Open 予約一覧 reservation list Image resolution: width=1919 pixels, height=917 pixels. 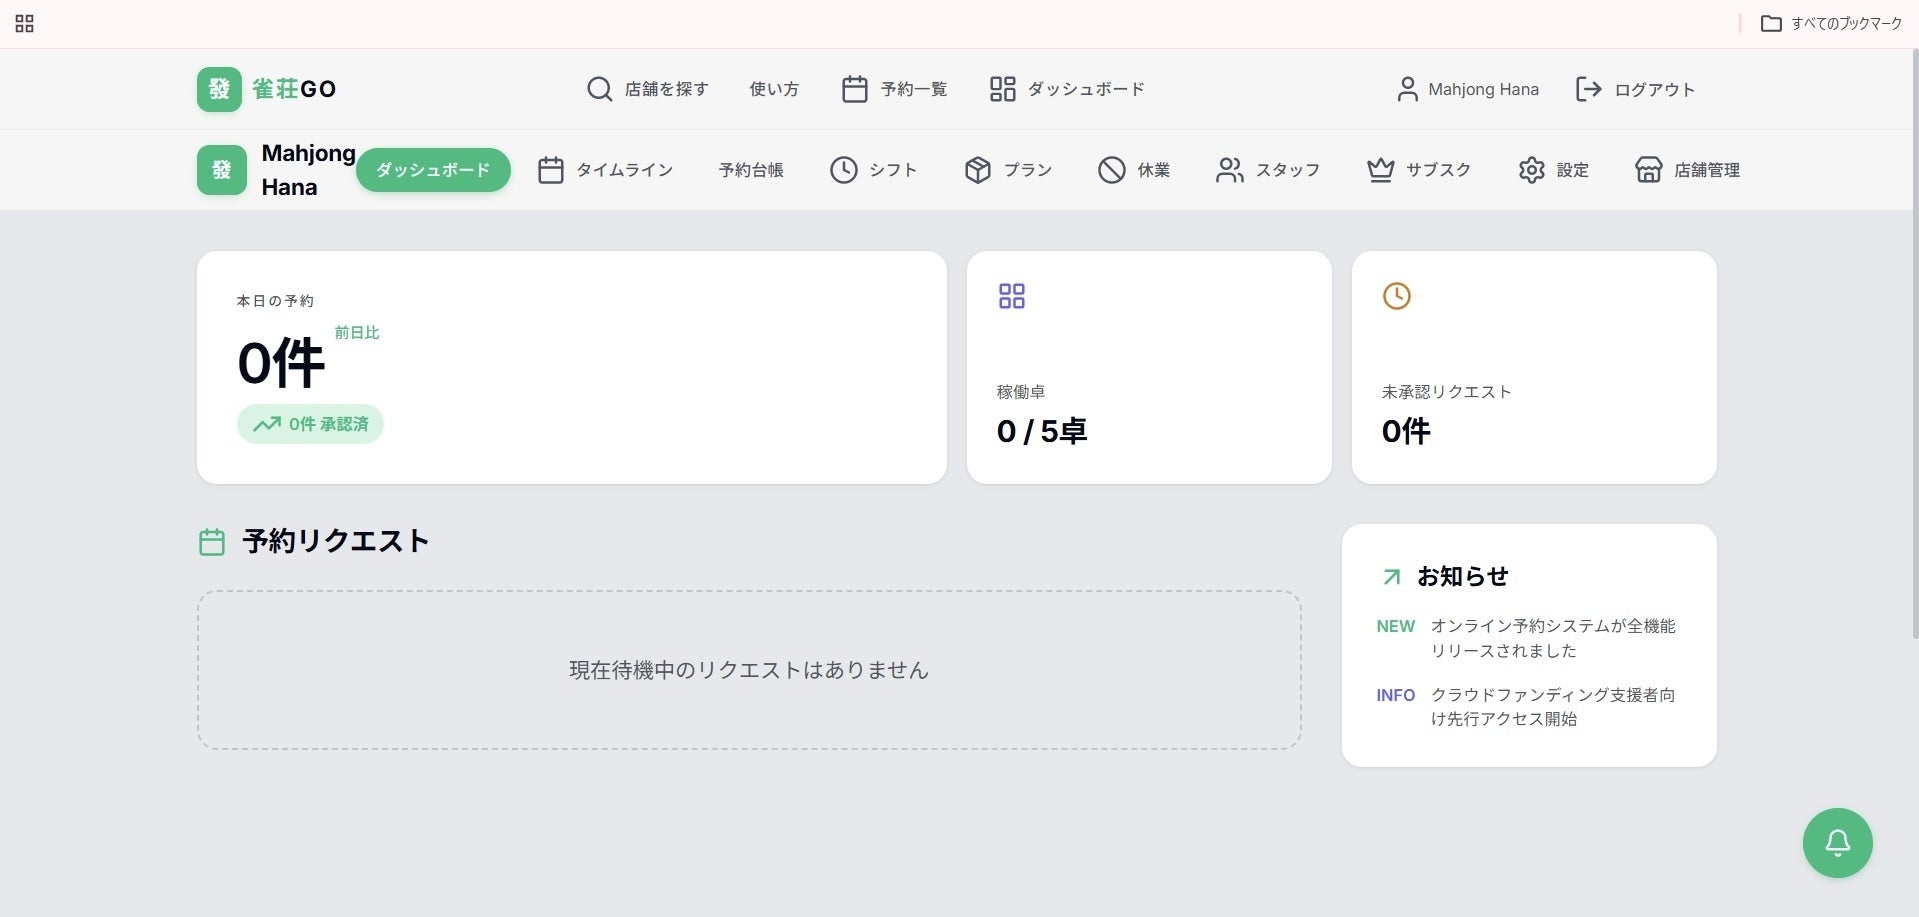(x=894, y=89)
